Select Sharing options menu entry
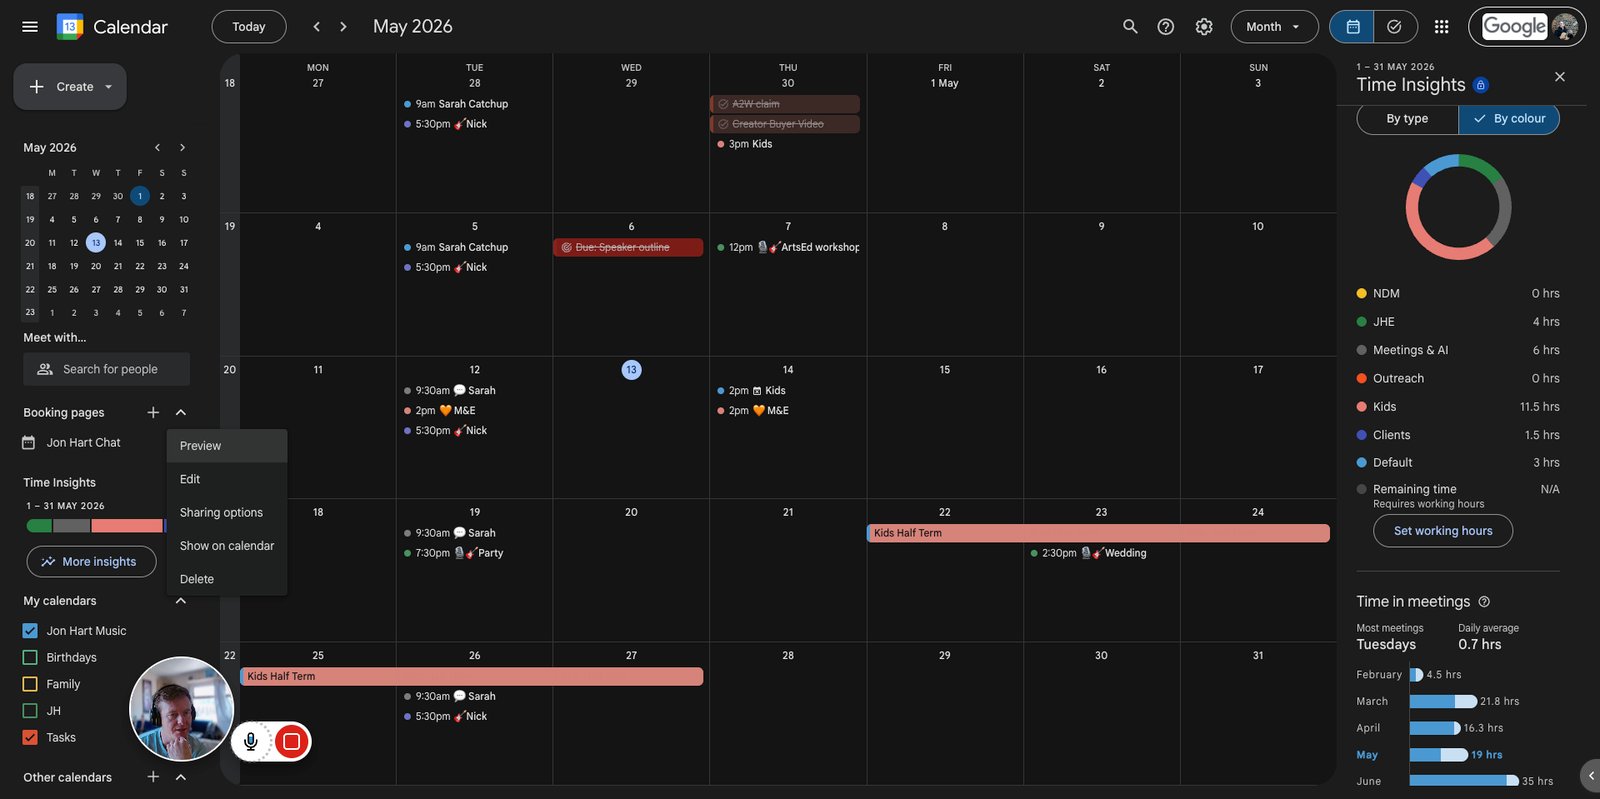1600x799 pixels. click(227, 512)
